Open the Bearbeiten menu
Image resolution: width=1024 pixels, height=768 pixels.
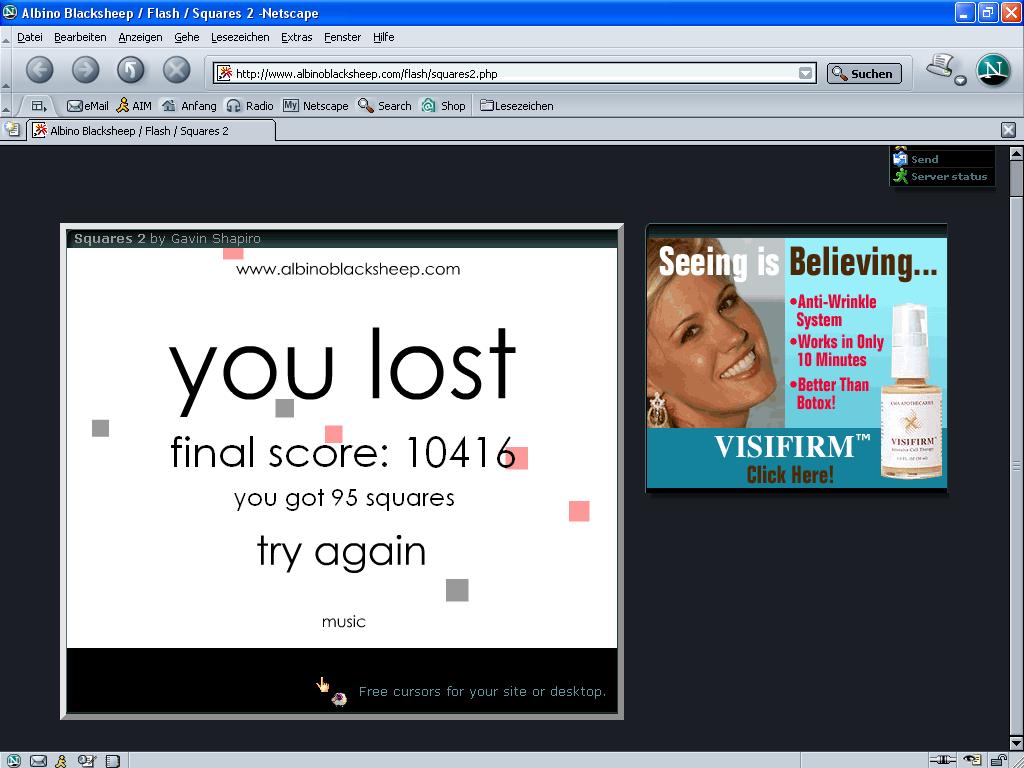click(80, 37)
